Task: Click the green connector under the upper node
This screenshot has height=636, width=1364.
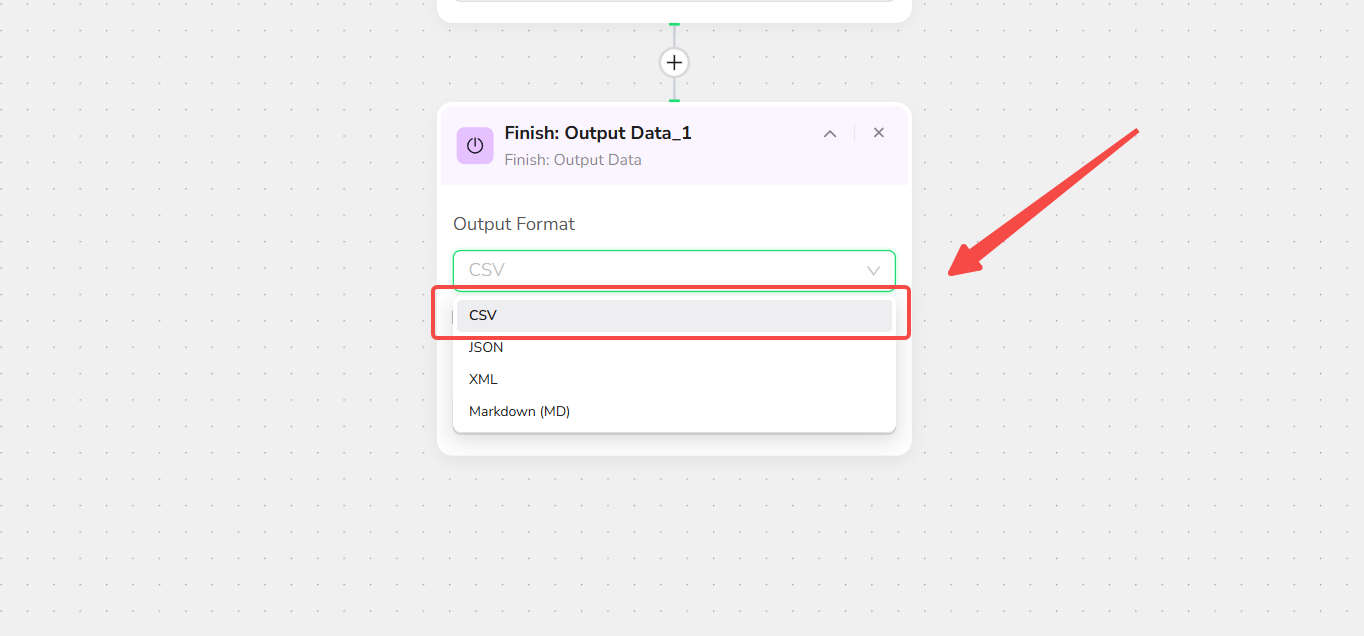Action: [674, 23]
